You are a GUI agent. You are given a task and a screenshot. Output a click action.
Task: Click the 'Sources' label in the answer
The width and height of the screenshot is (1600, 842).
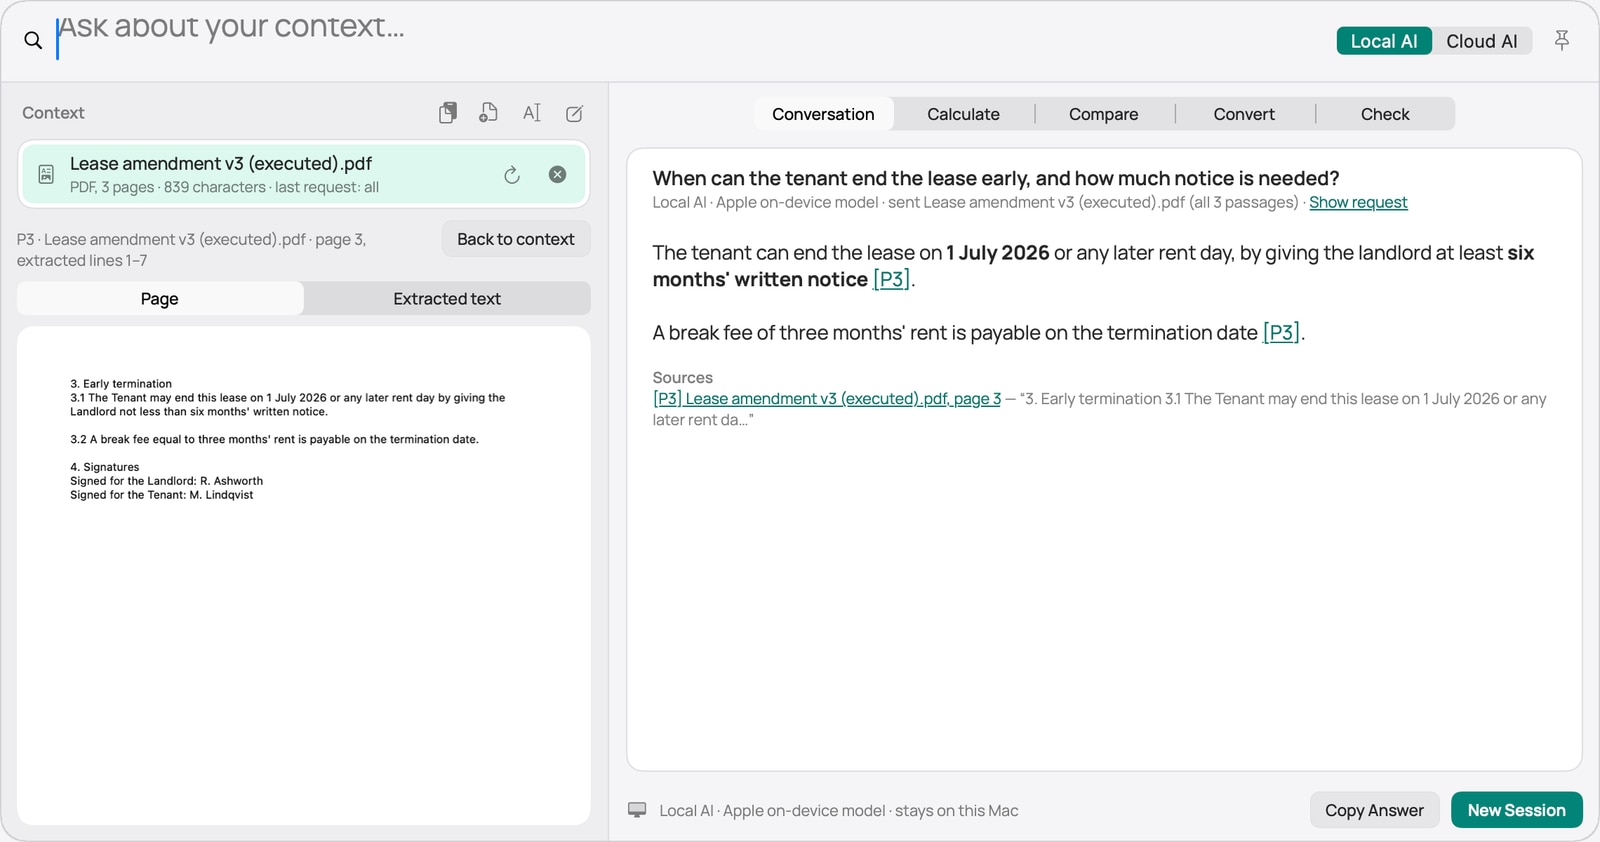(683, 377)
